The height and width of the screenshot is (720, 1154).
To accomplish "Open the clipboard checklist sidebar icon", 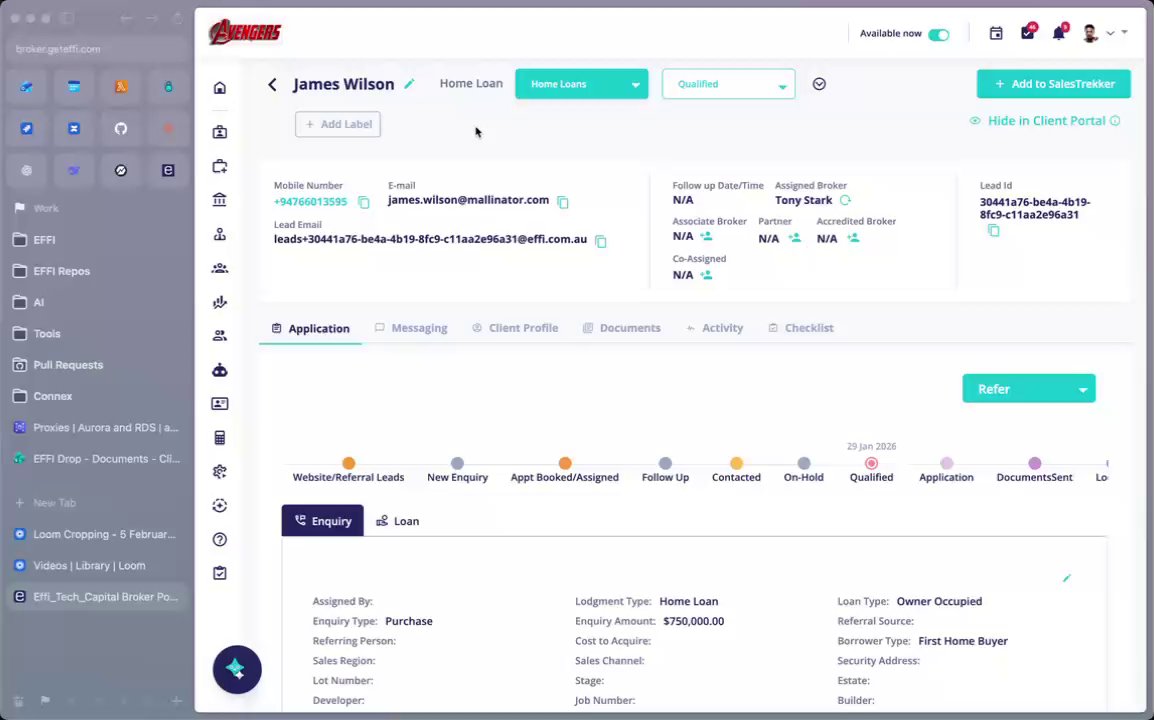I will tap(219, 573).
